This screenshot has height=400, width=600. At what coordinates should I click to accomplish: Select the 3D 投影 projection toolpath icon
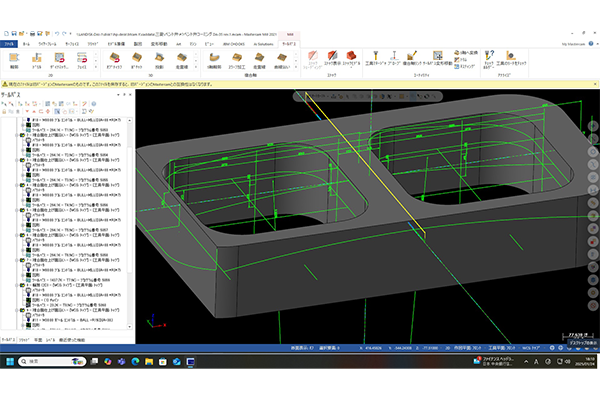click(159, 60)
